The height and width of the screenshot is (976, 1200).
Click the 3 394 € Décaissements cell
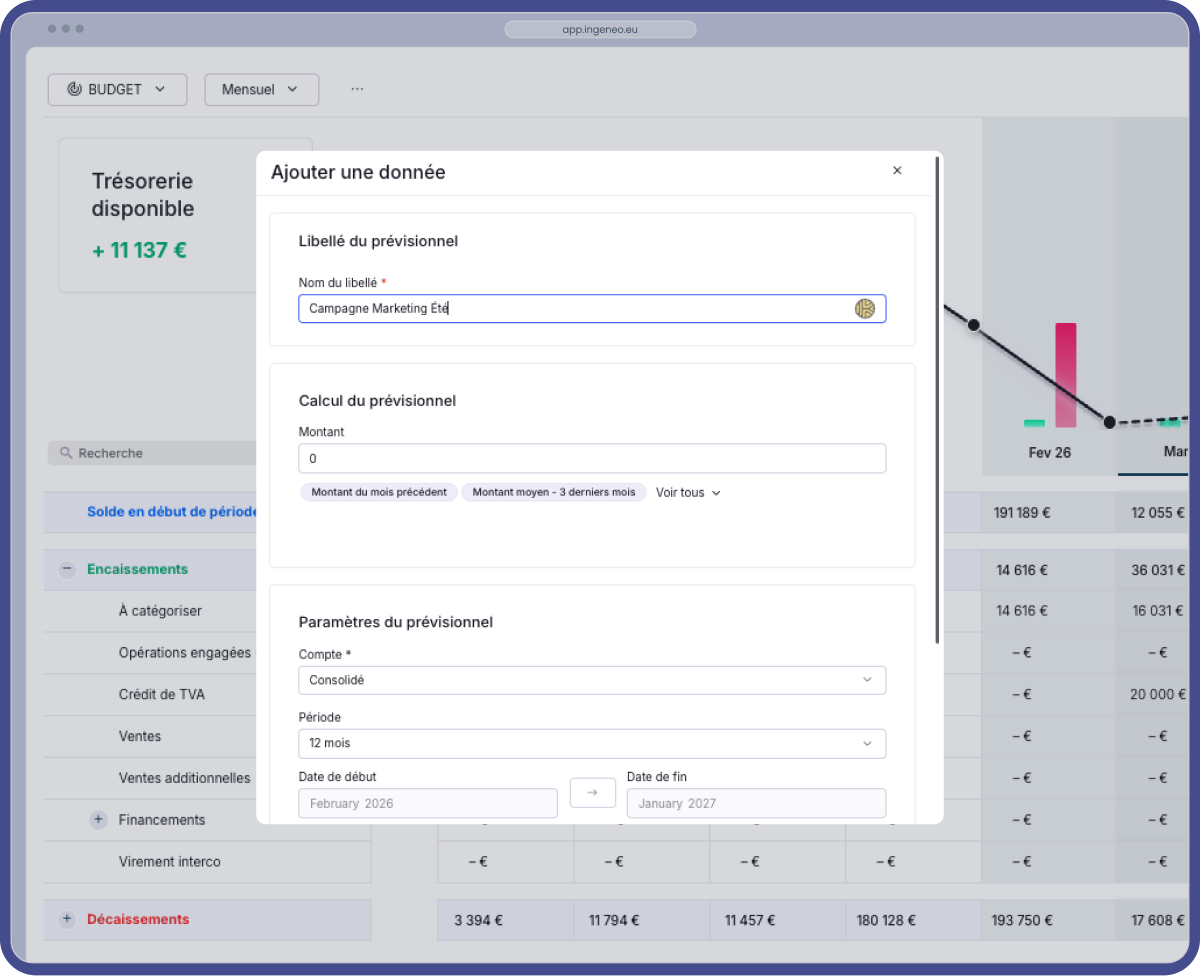[478, 920]
